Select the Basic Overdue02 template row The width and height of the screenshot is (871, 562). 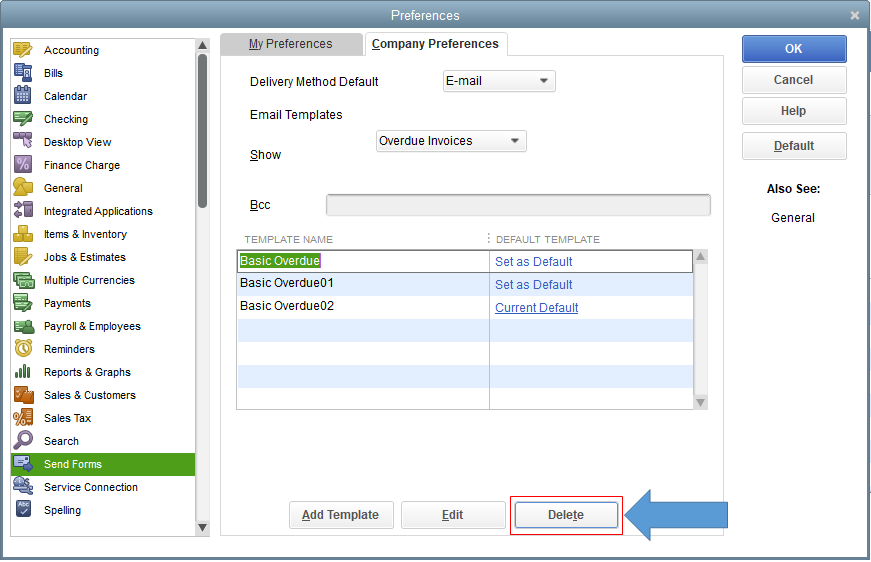tap(465, 307)
